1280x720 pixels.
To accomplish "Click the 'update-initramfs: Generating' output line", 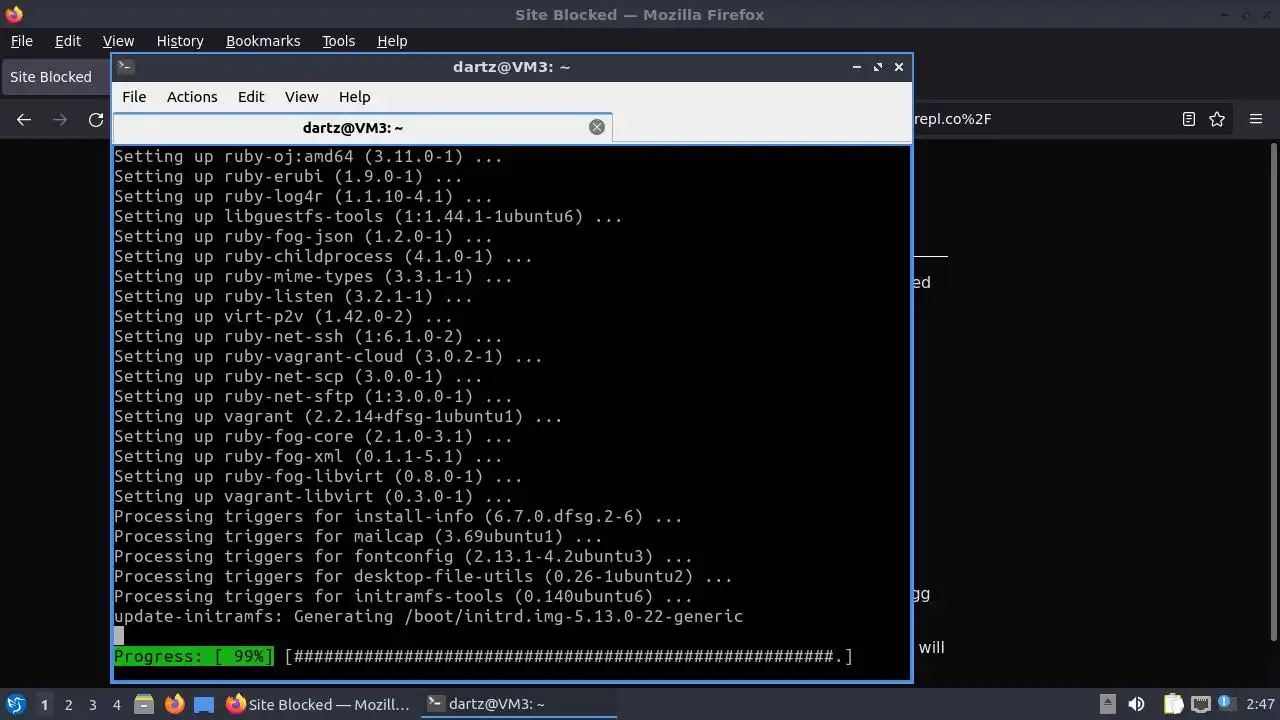I will [x=428, y=616].
